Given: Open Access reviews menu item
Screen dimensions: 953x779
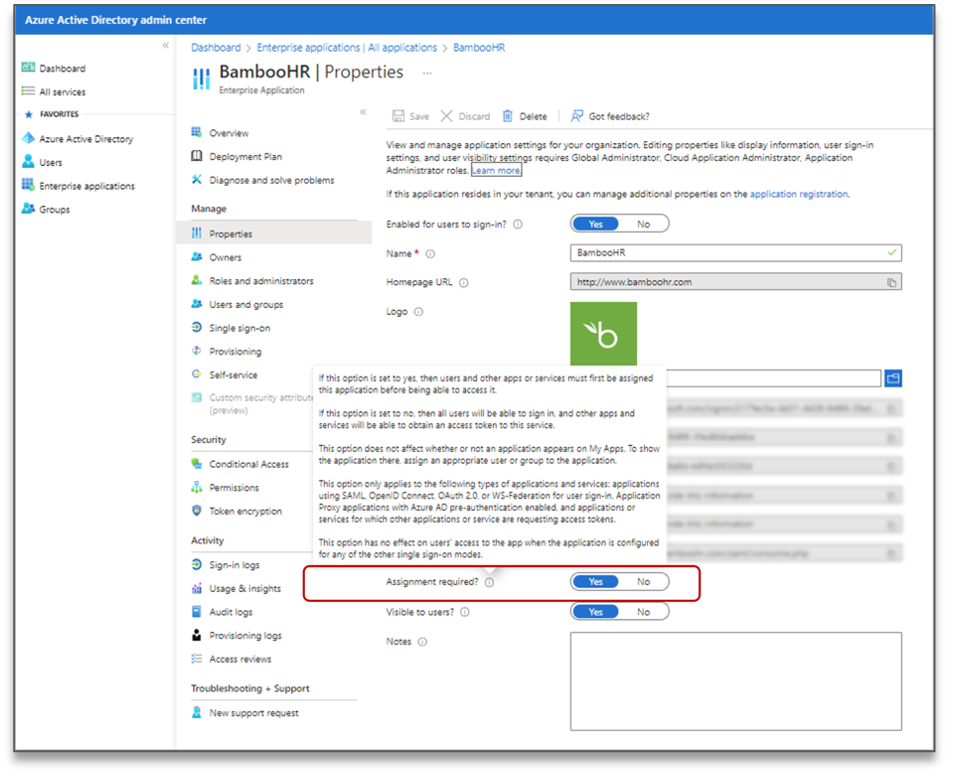Looking at the screenshot, I should click(x=240, y=659).
